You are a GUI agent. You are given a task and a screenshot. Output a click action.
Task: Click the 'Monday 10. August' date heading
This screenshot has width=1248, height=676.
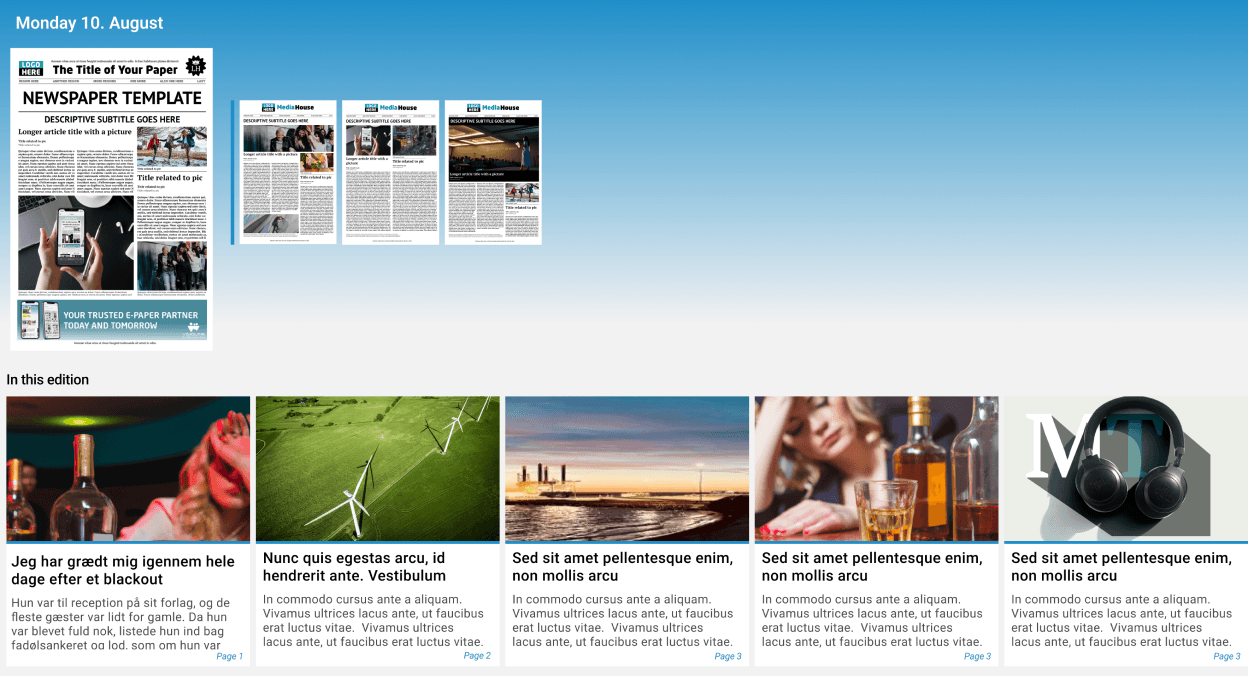[89, 23]
